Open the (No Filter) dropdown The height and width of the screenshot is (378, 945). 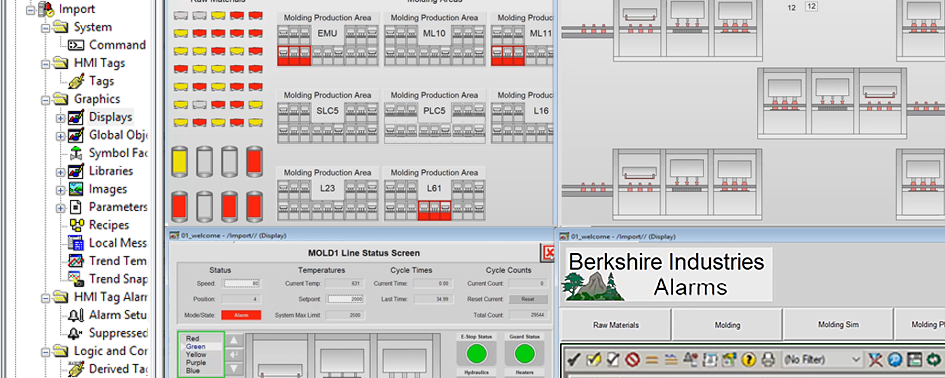(x=823, y=360)
